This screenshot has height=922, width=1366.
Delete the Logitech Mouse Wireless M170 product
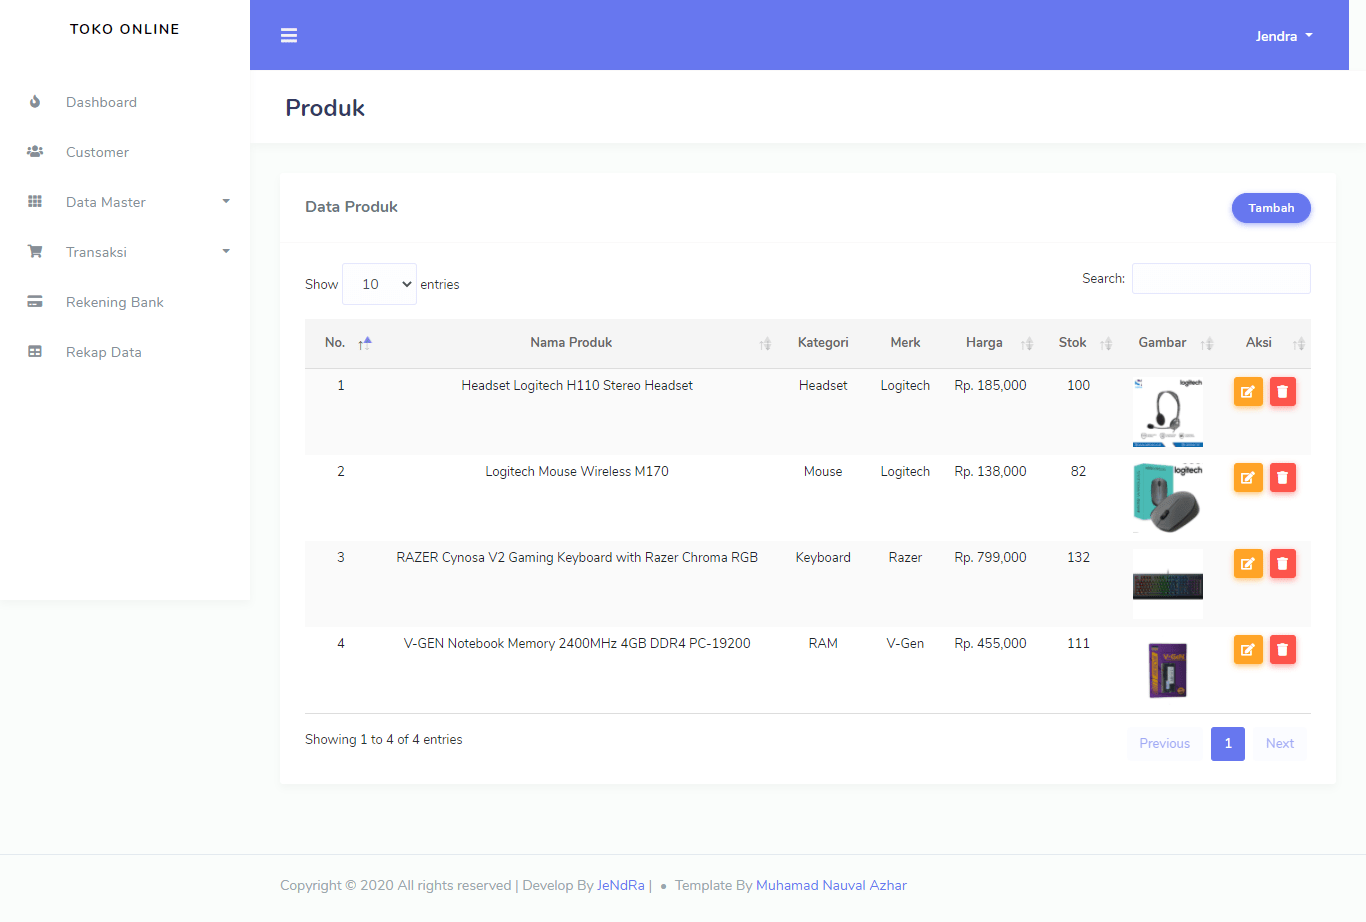pos(1283,478)
